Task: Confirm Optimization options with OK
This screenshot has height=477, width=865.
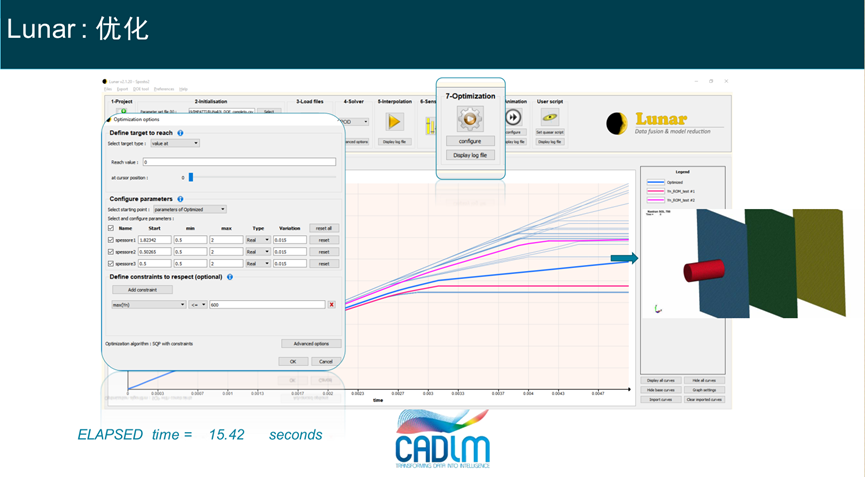Action: pos(293,362)
